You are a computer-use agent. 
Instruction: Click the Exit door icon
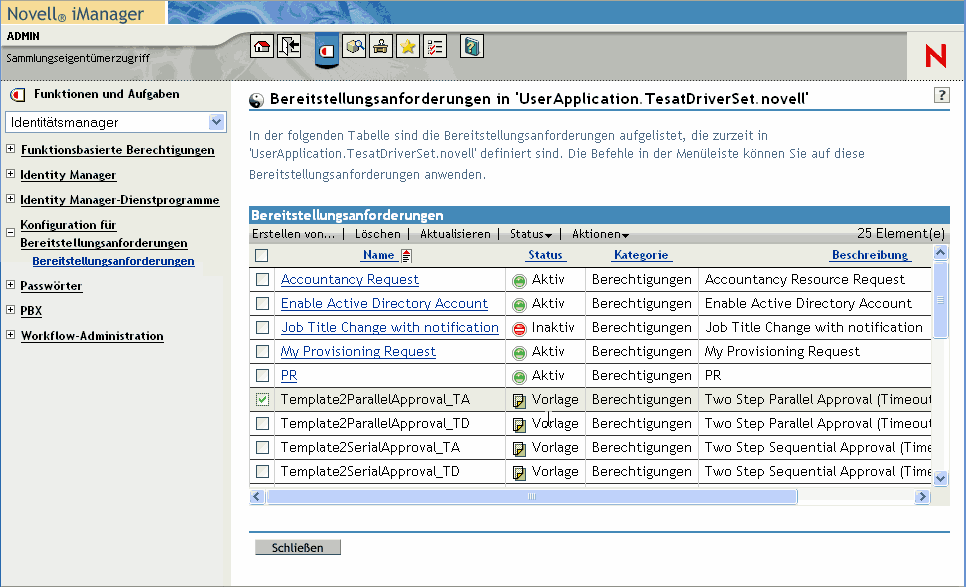[x=289, y=46]
